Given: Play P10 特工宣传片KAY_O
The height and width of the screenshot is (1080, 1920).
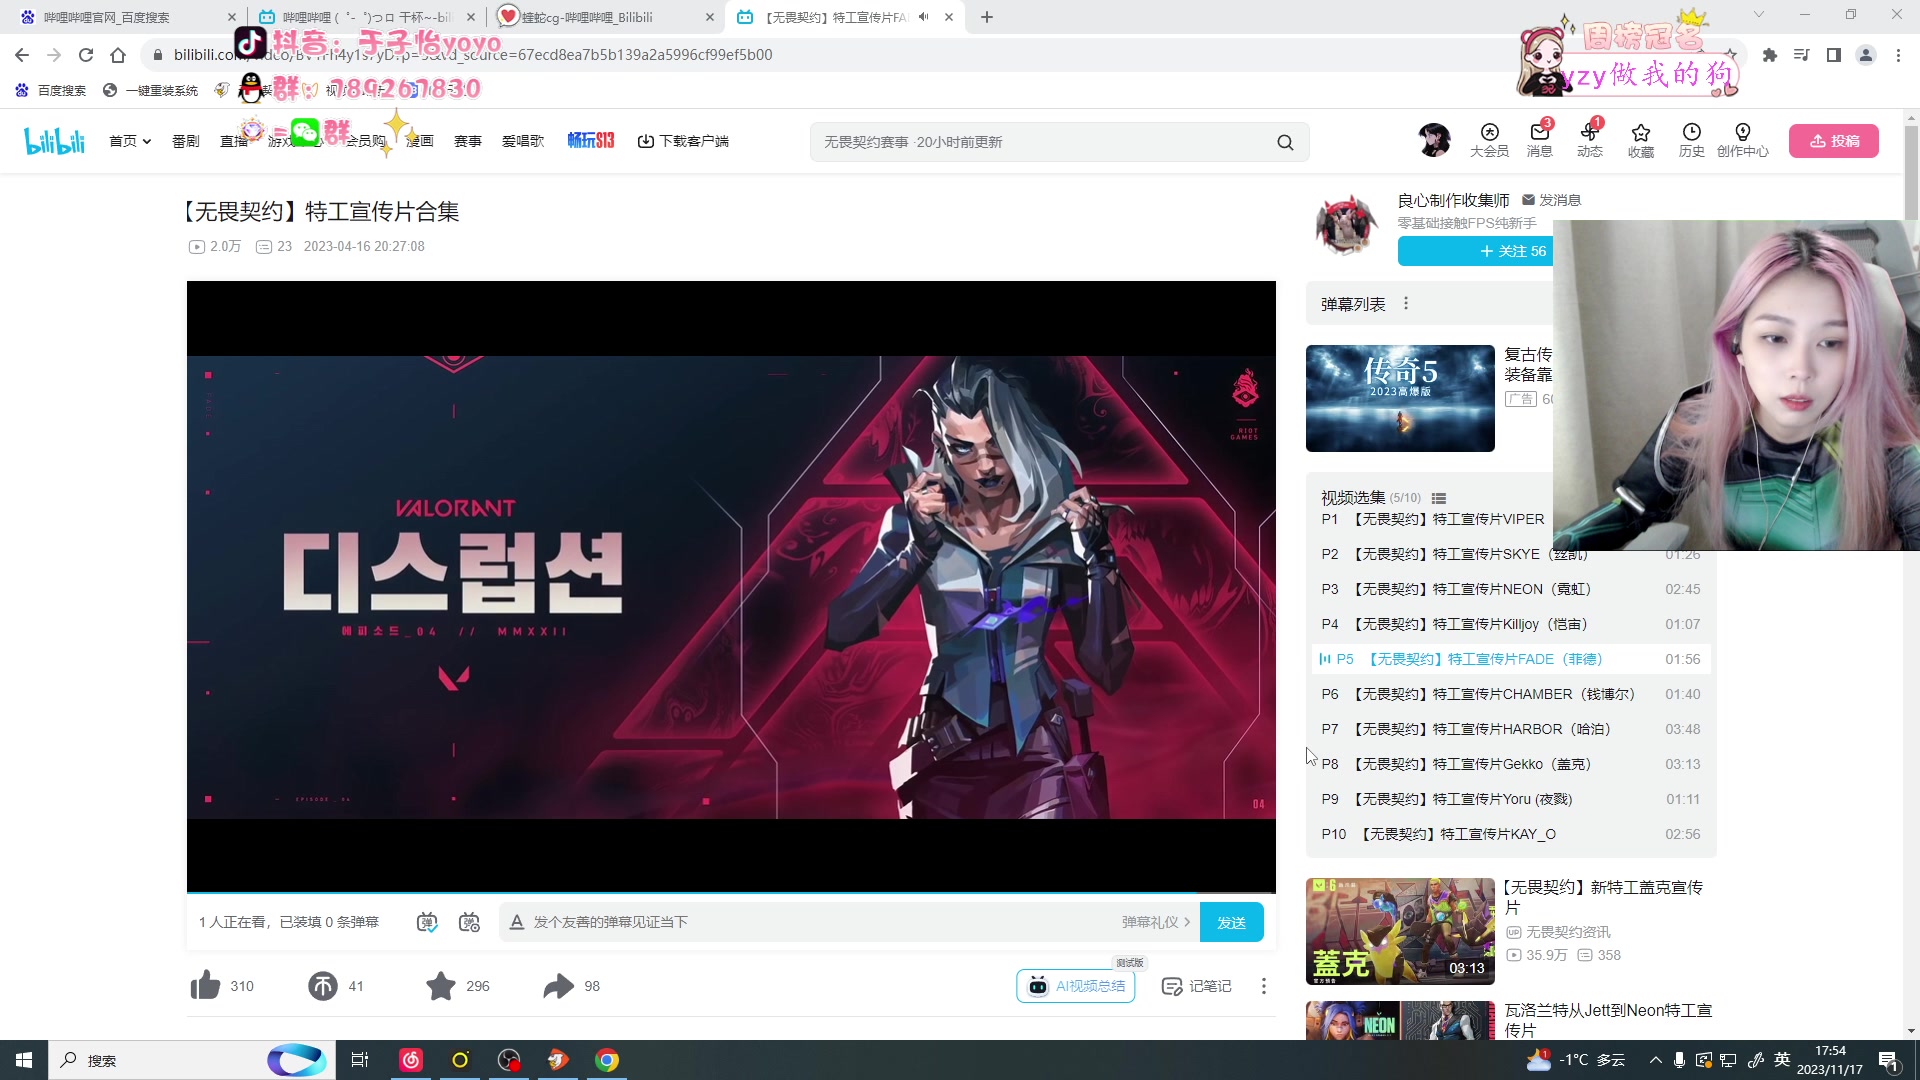Looking at the screenshot, I should point(1511,834).
